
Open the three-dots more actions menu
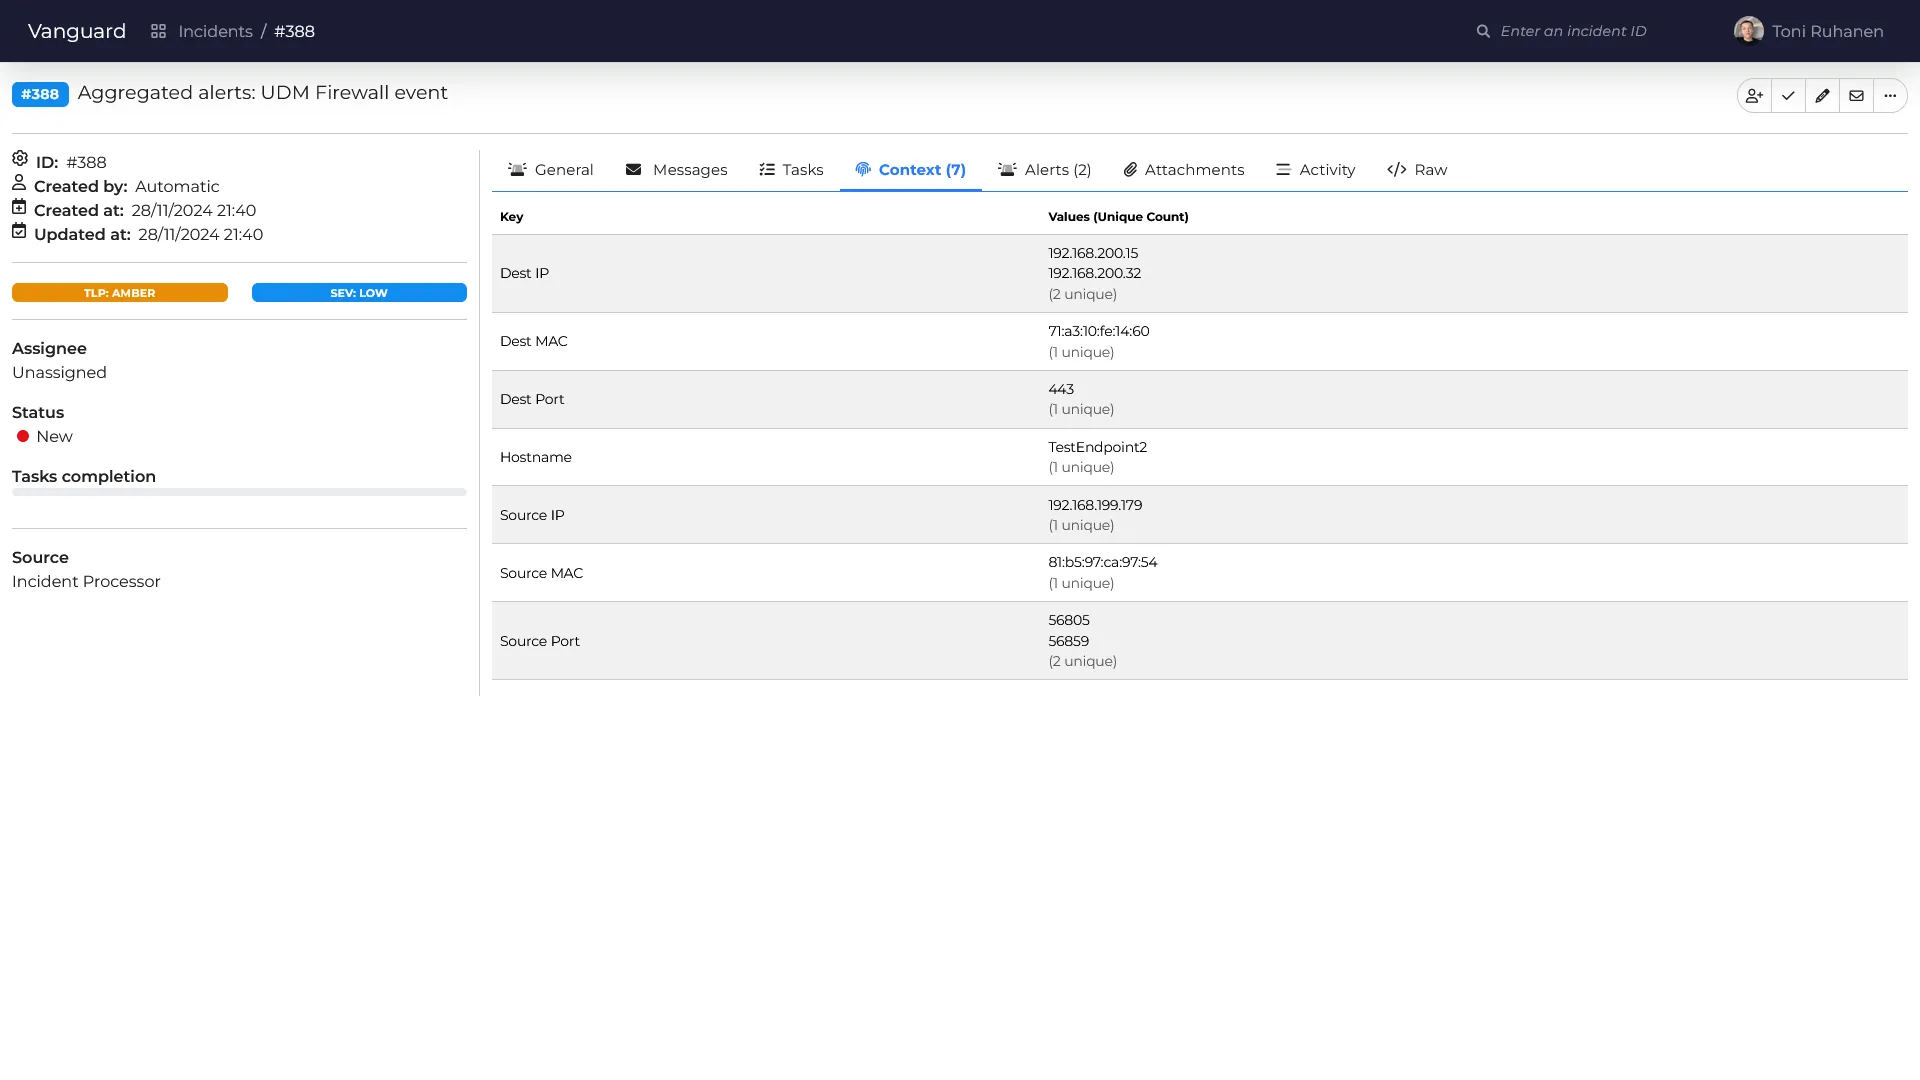coord(1890,96)
